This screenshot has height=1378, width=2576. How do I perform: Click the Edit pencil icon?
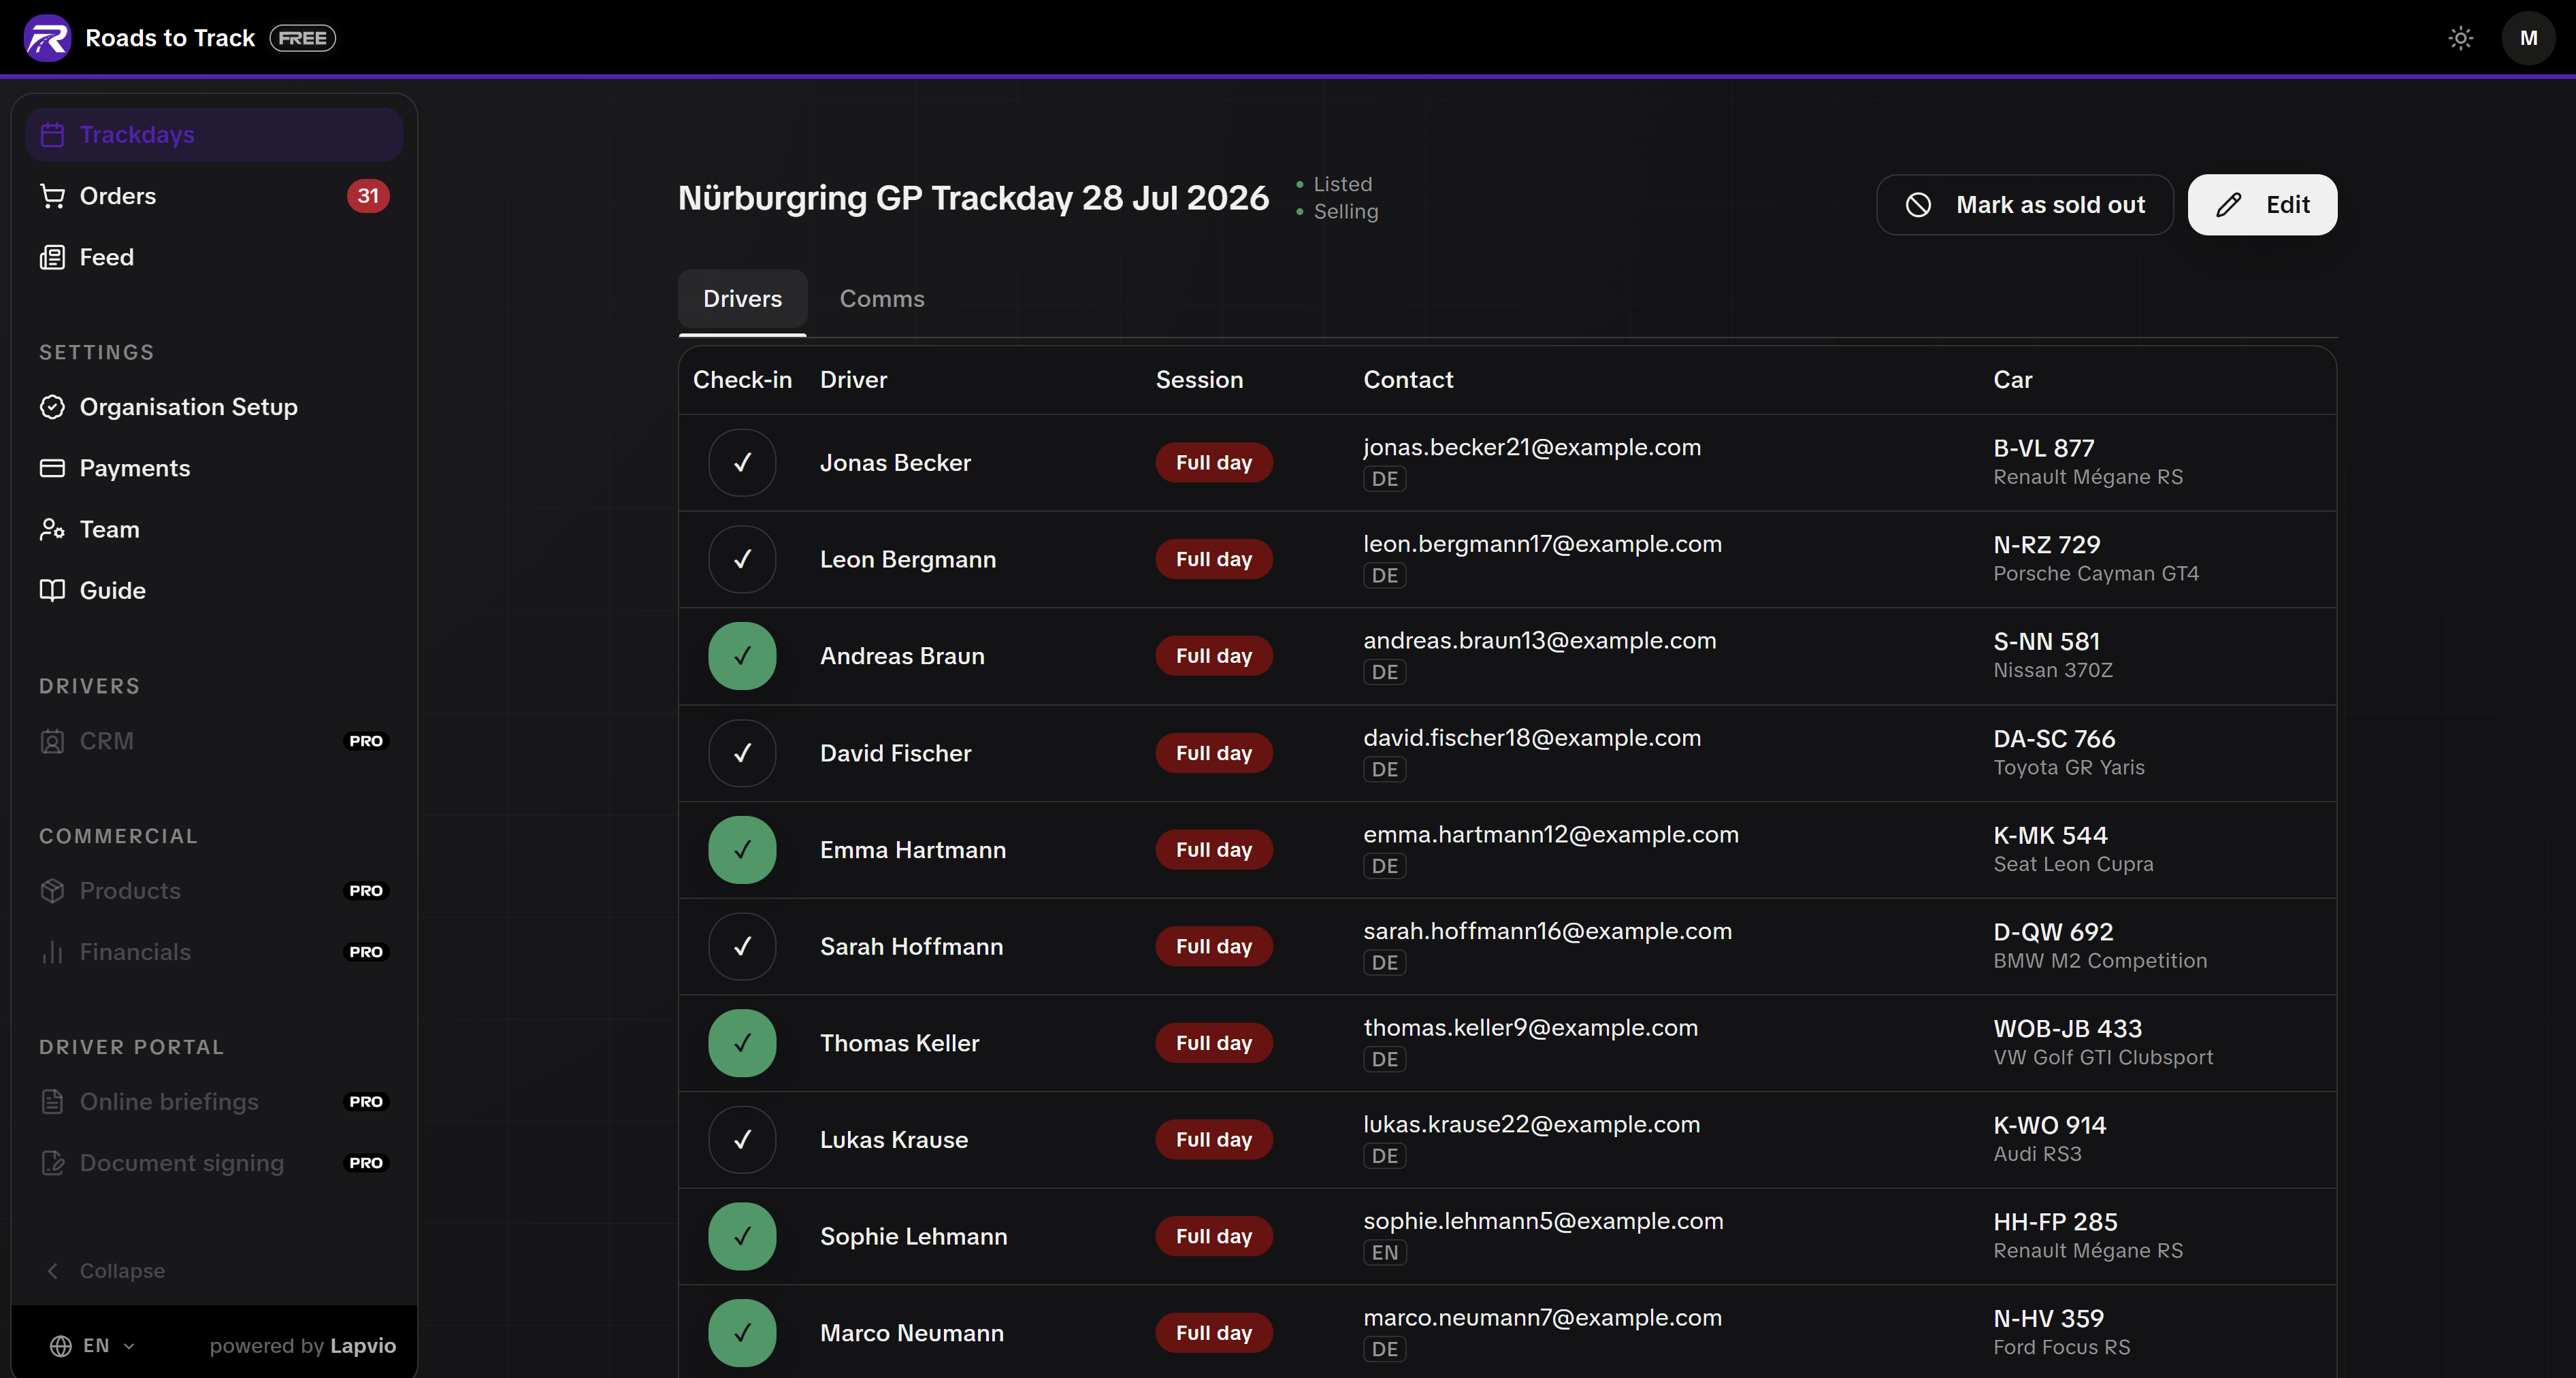pos(2229,205)
